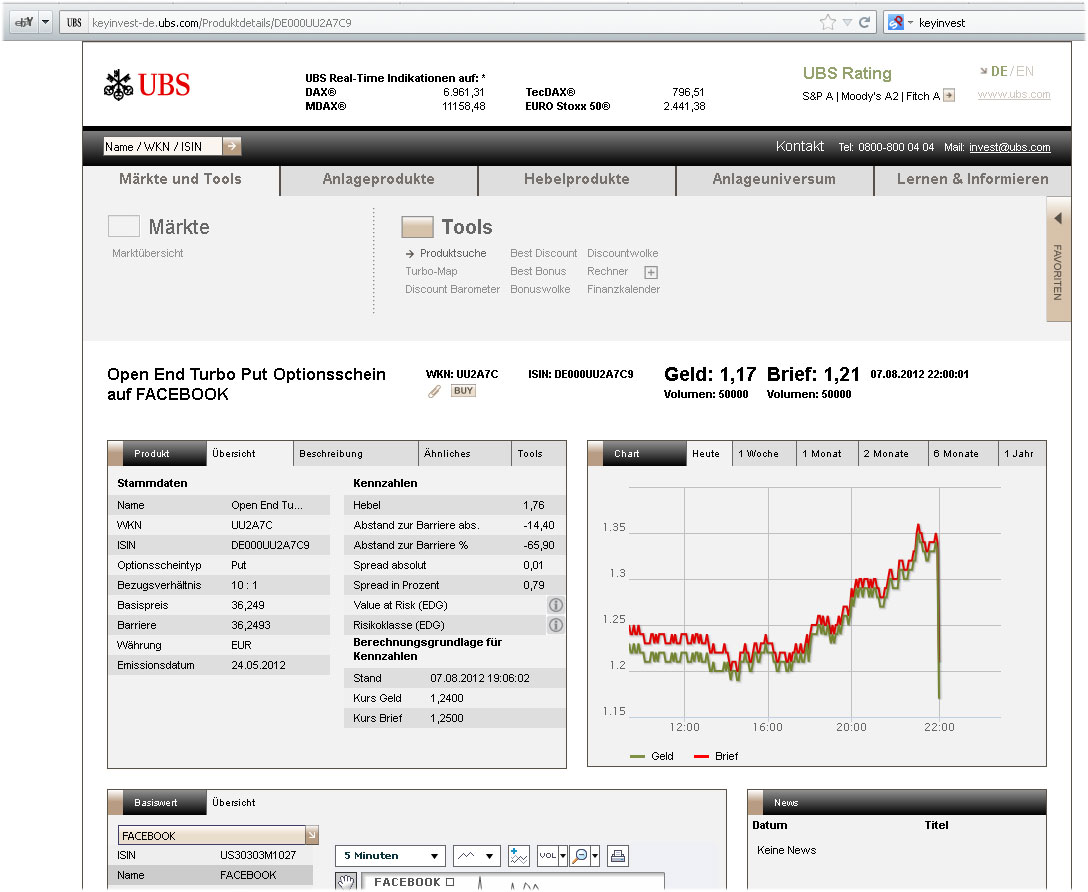Expand the zoom dropdown arrow
The width and height of the screenshot is (1088, 892).
pos(595,856)
